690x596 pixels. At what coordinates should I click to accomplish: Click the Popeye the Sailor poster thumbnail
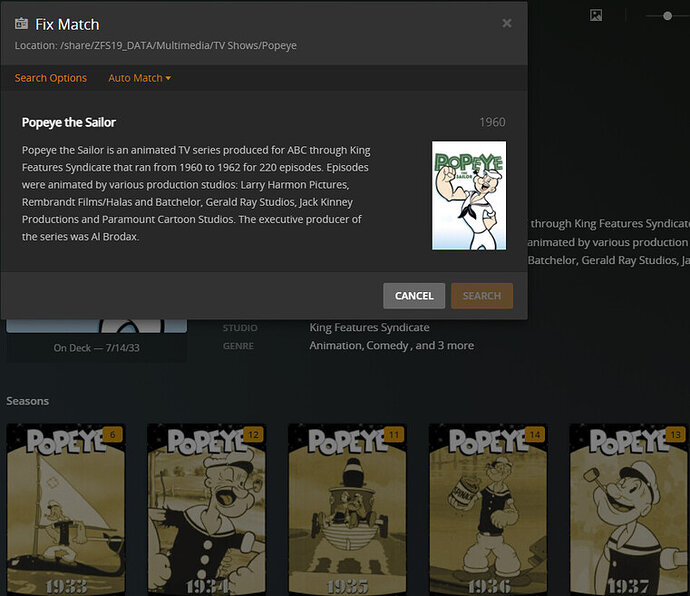[x=469, y=195]
